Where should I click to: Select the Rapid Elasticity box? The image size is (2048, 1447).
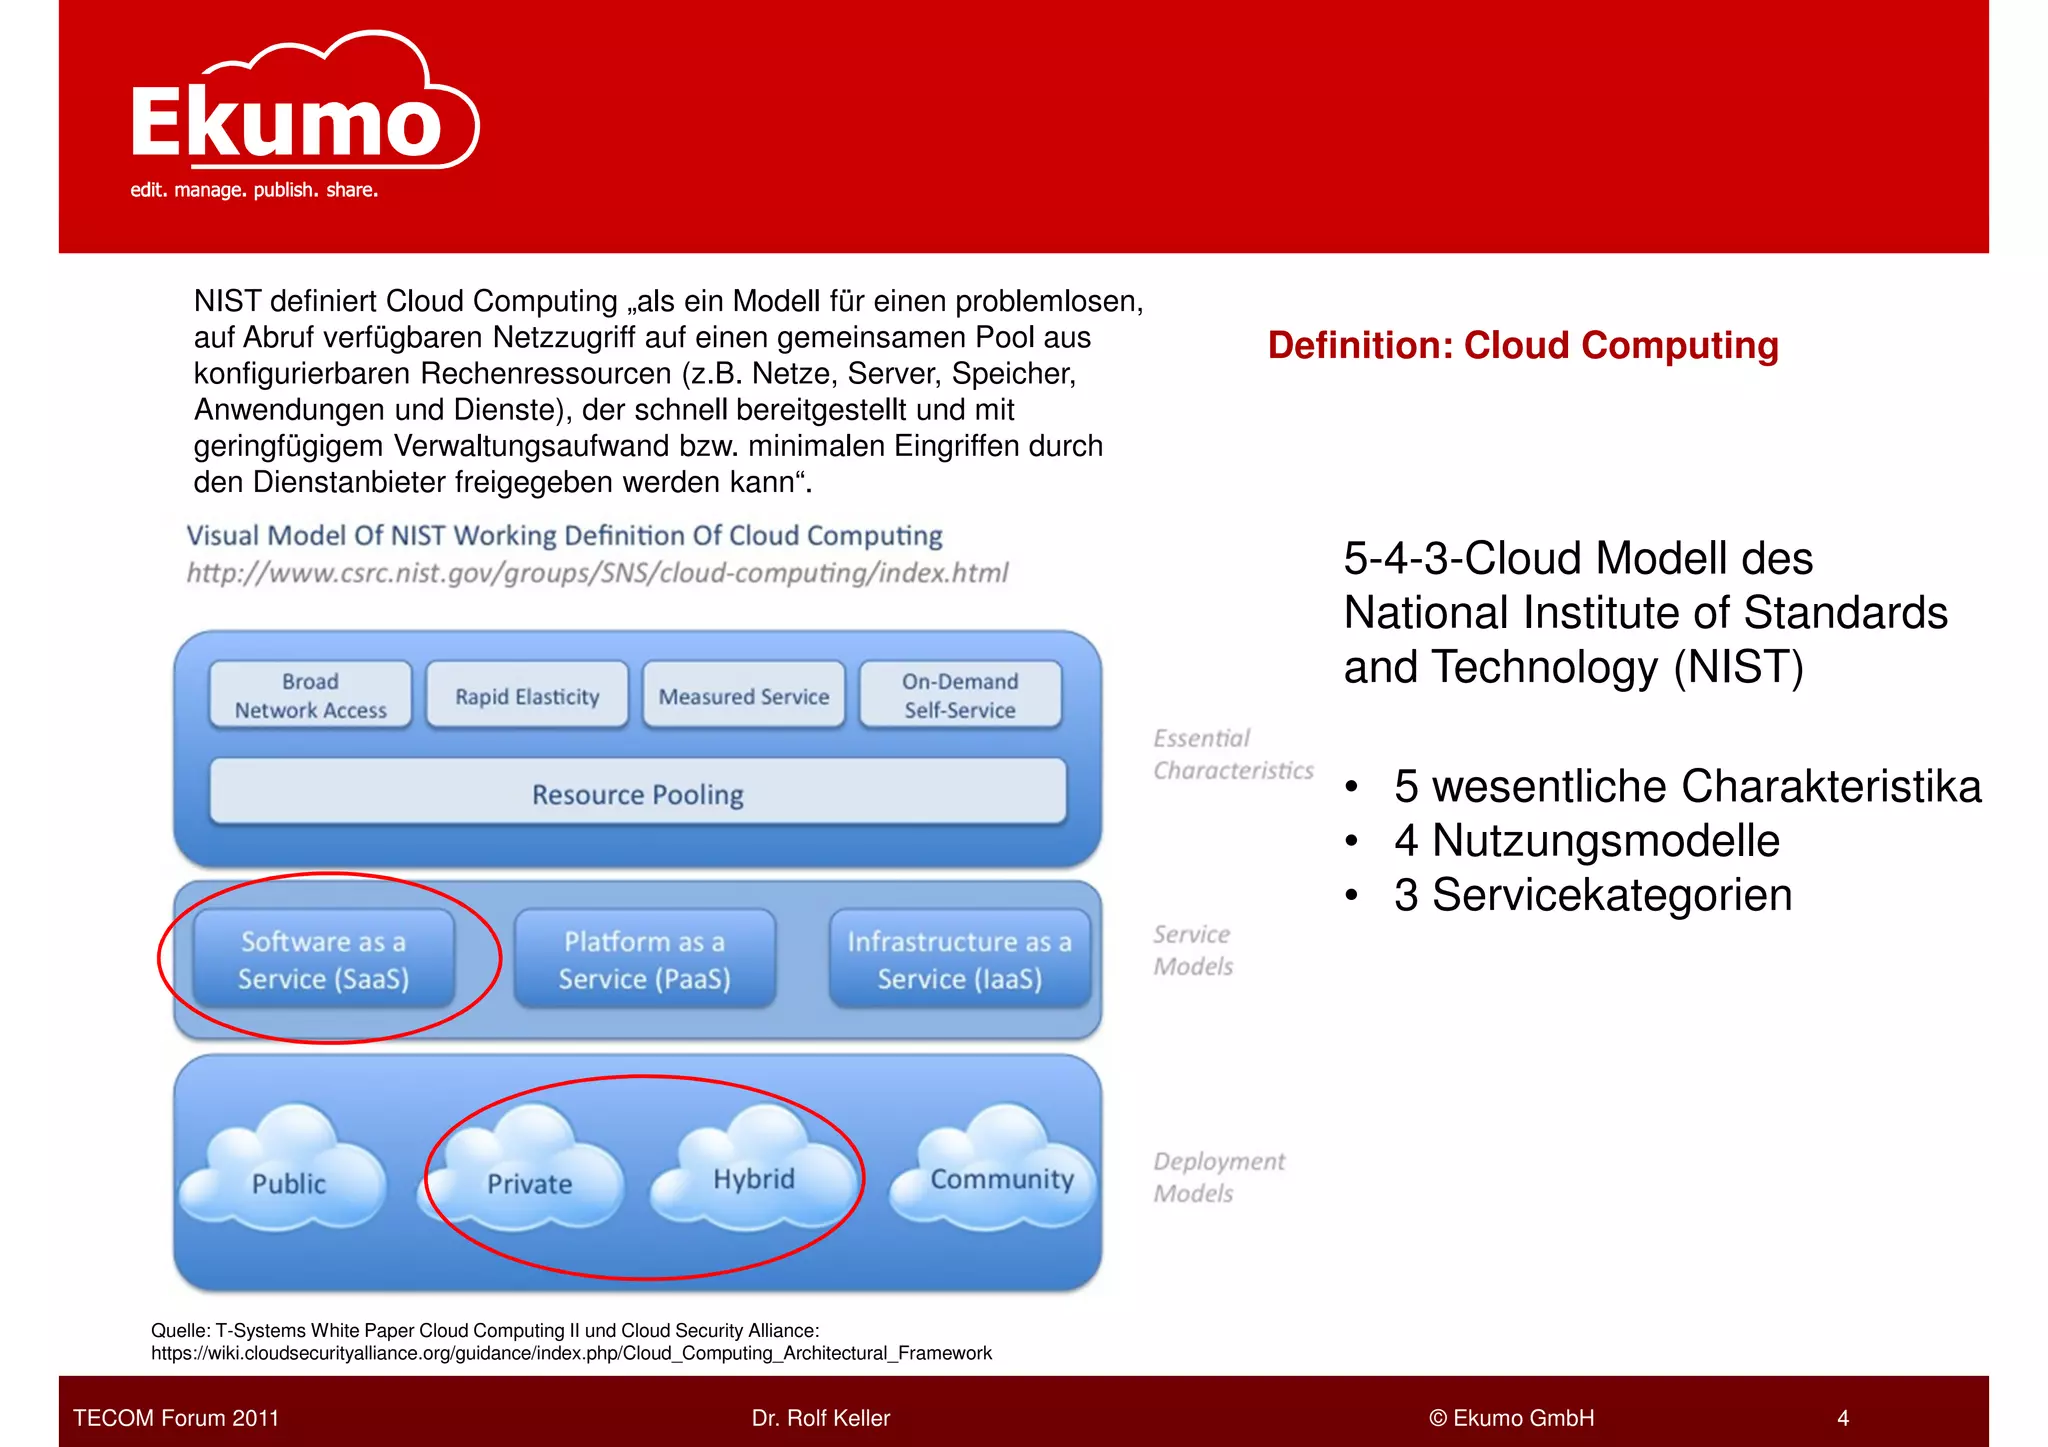pyautogui.click(x=527, y=695)
